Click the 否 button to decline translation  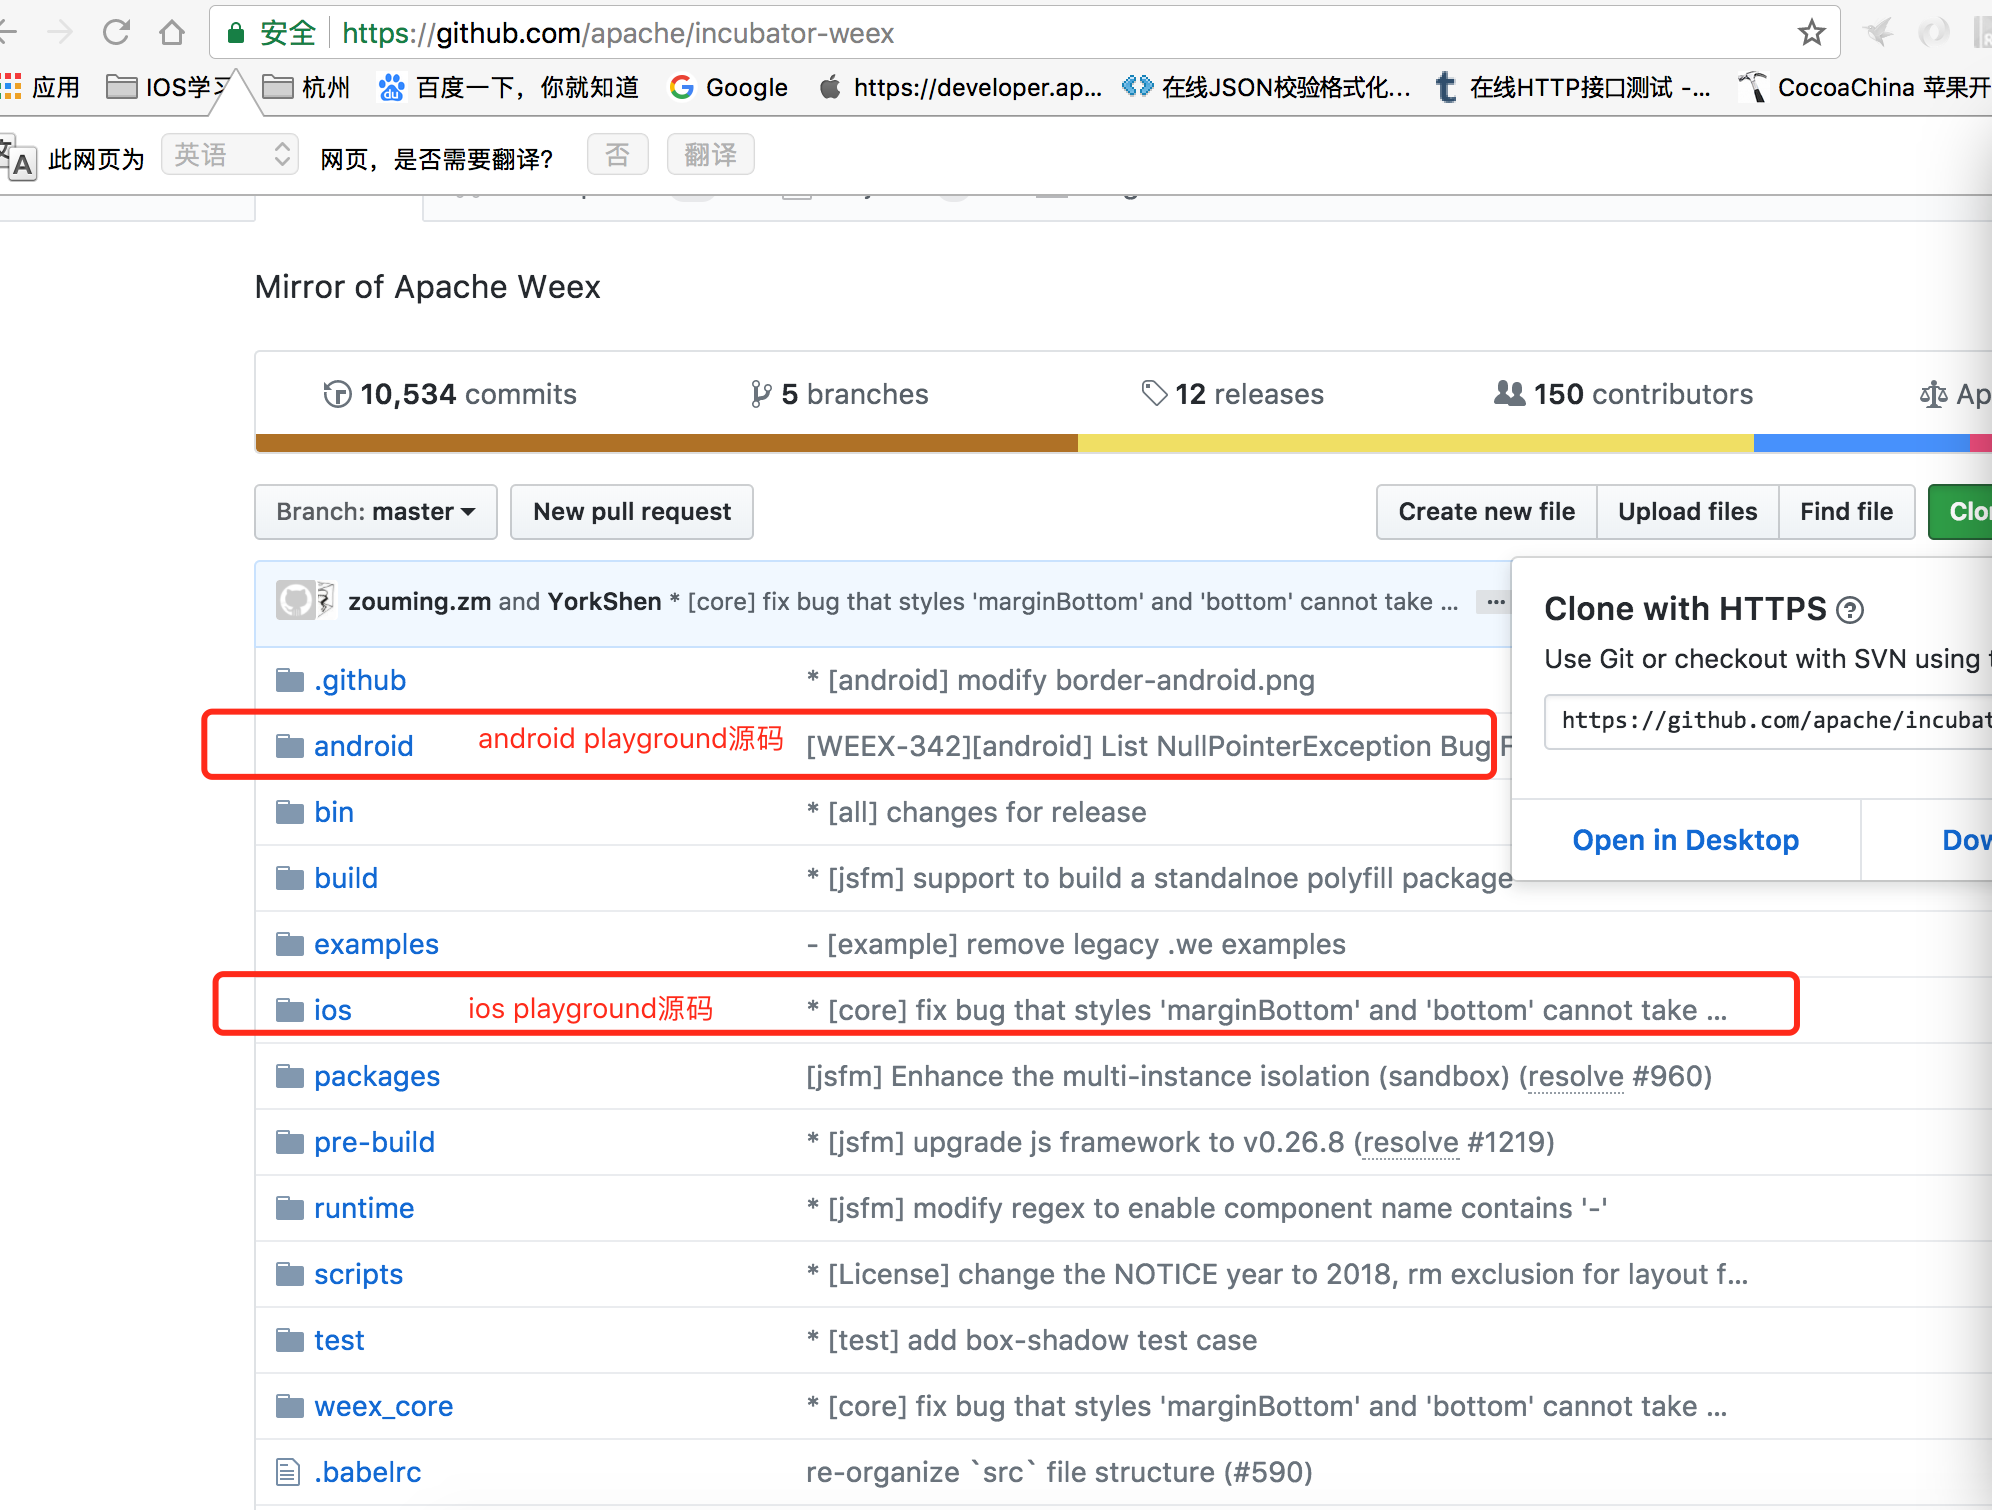[618, 155]
